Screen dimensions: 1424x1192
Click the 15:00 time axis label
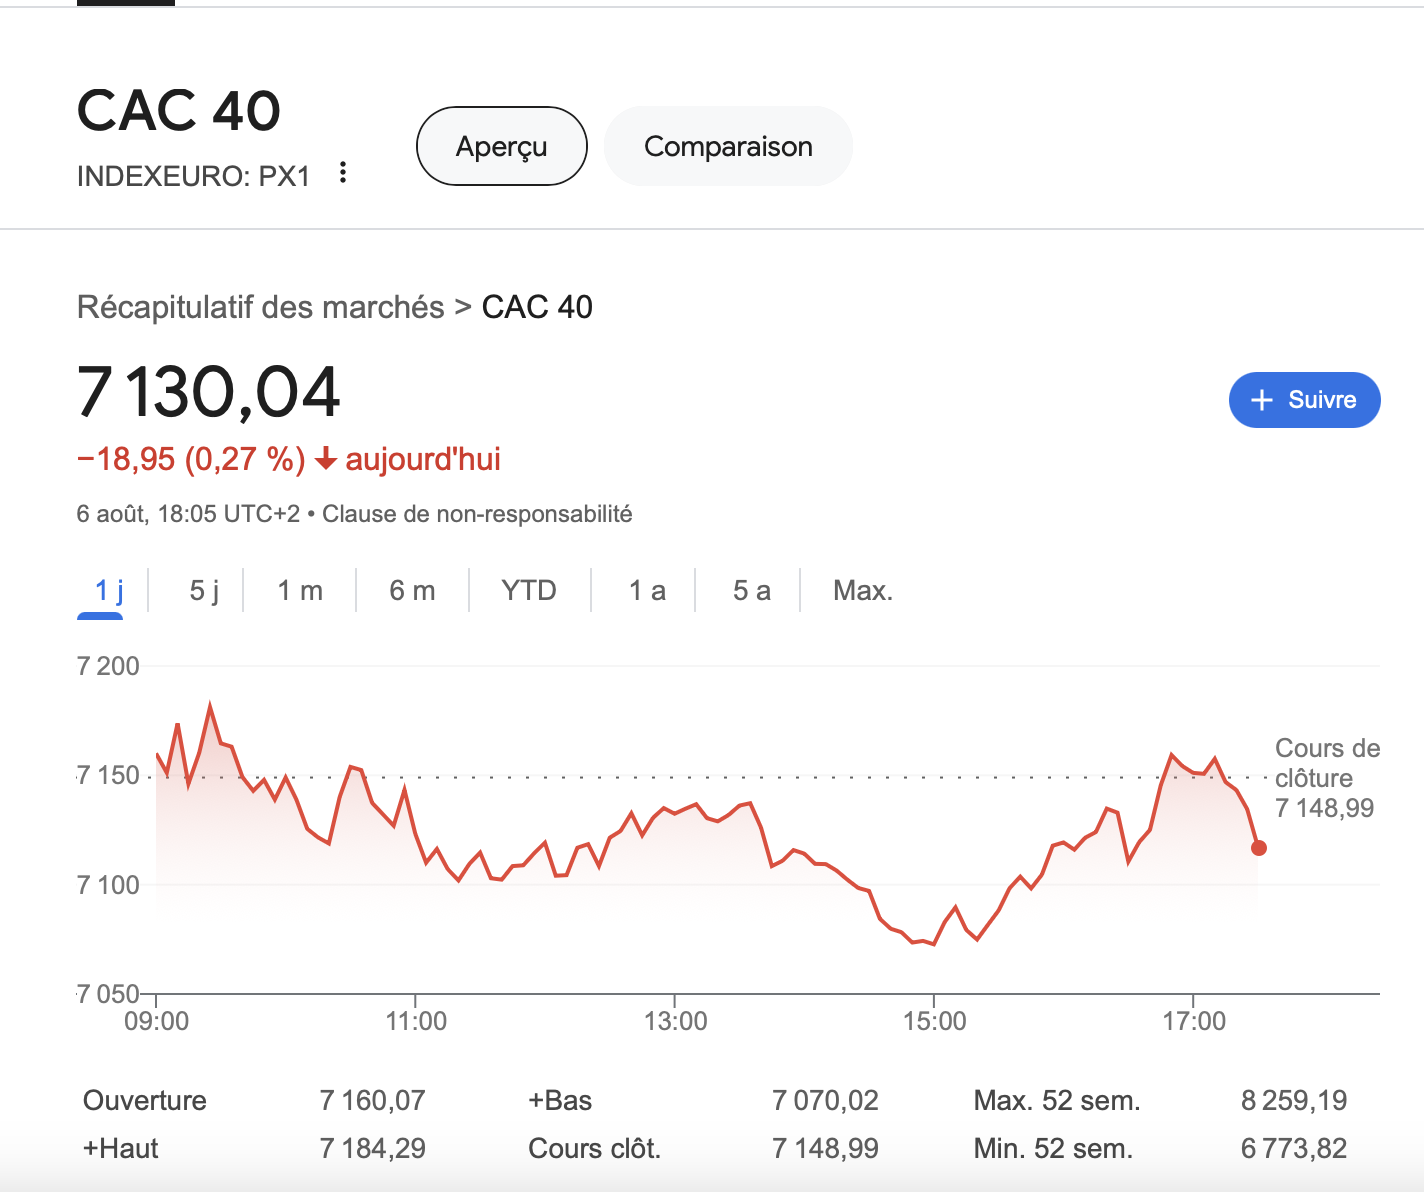click(934, 1021)
